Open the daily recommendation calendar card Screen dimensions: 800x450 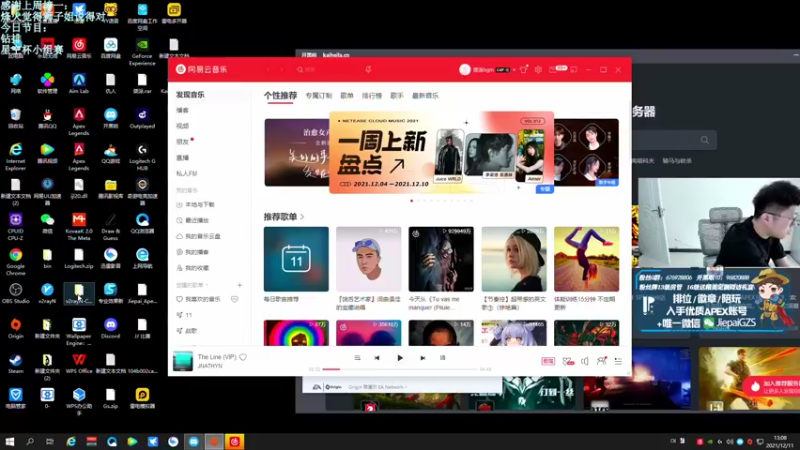click(296, 259)
